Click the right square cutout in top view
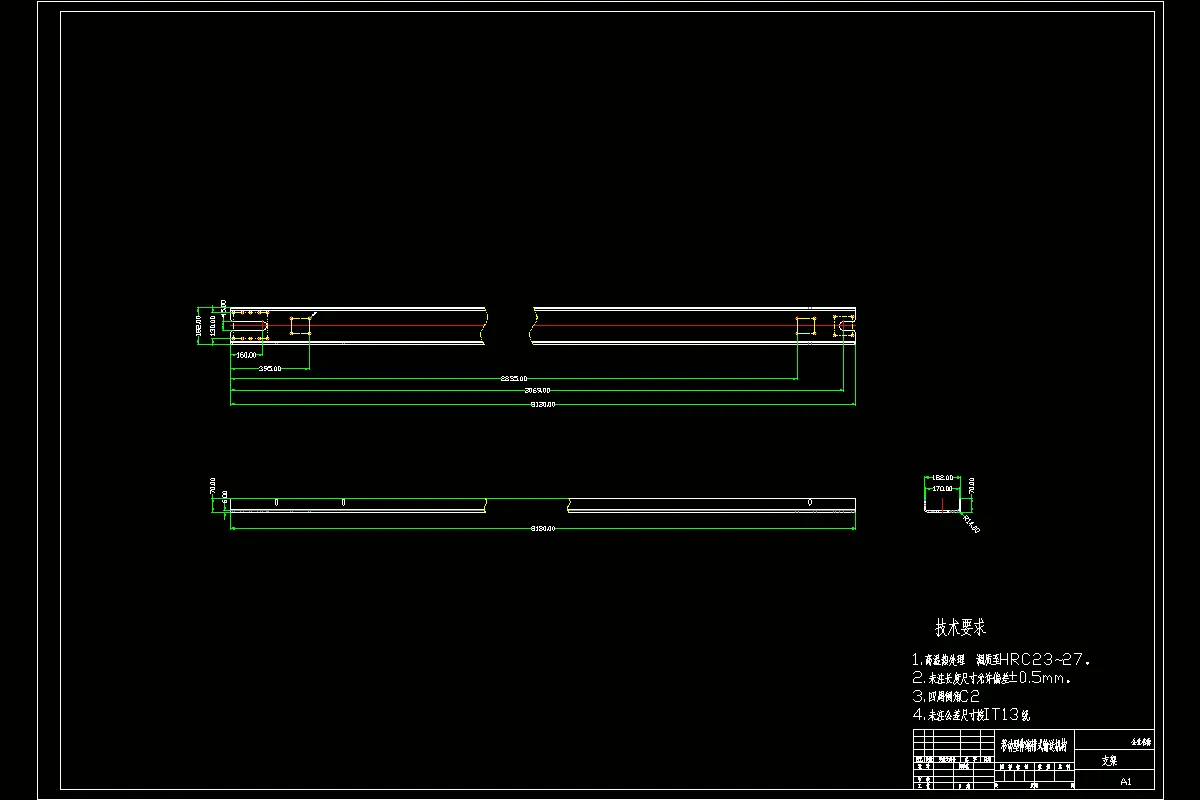The height and width of the screenshot is (800, 1200). [x=807, y=325]
